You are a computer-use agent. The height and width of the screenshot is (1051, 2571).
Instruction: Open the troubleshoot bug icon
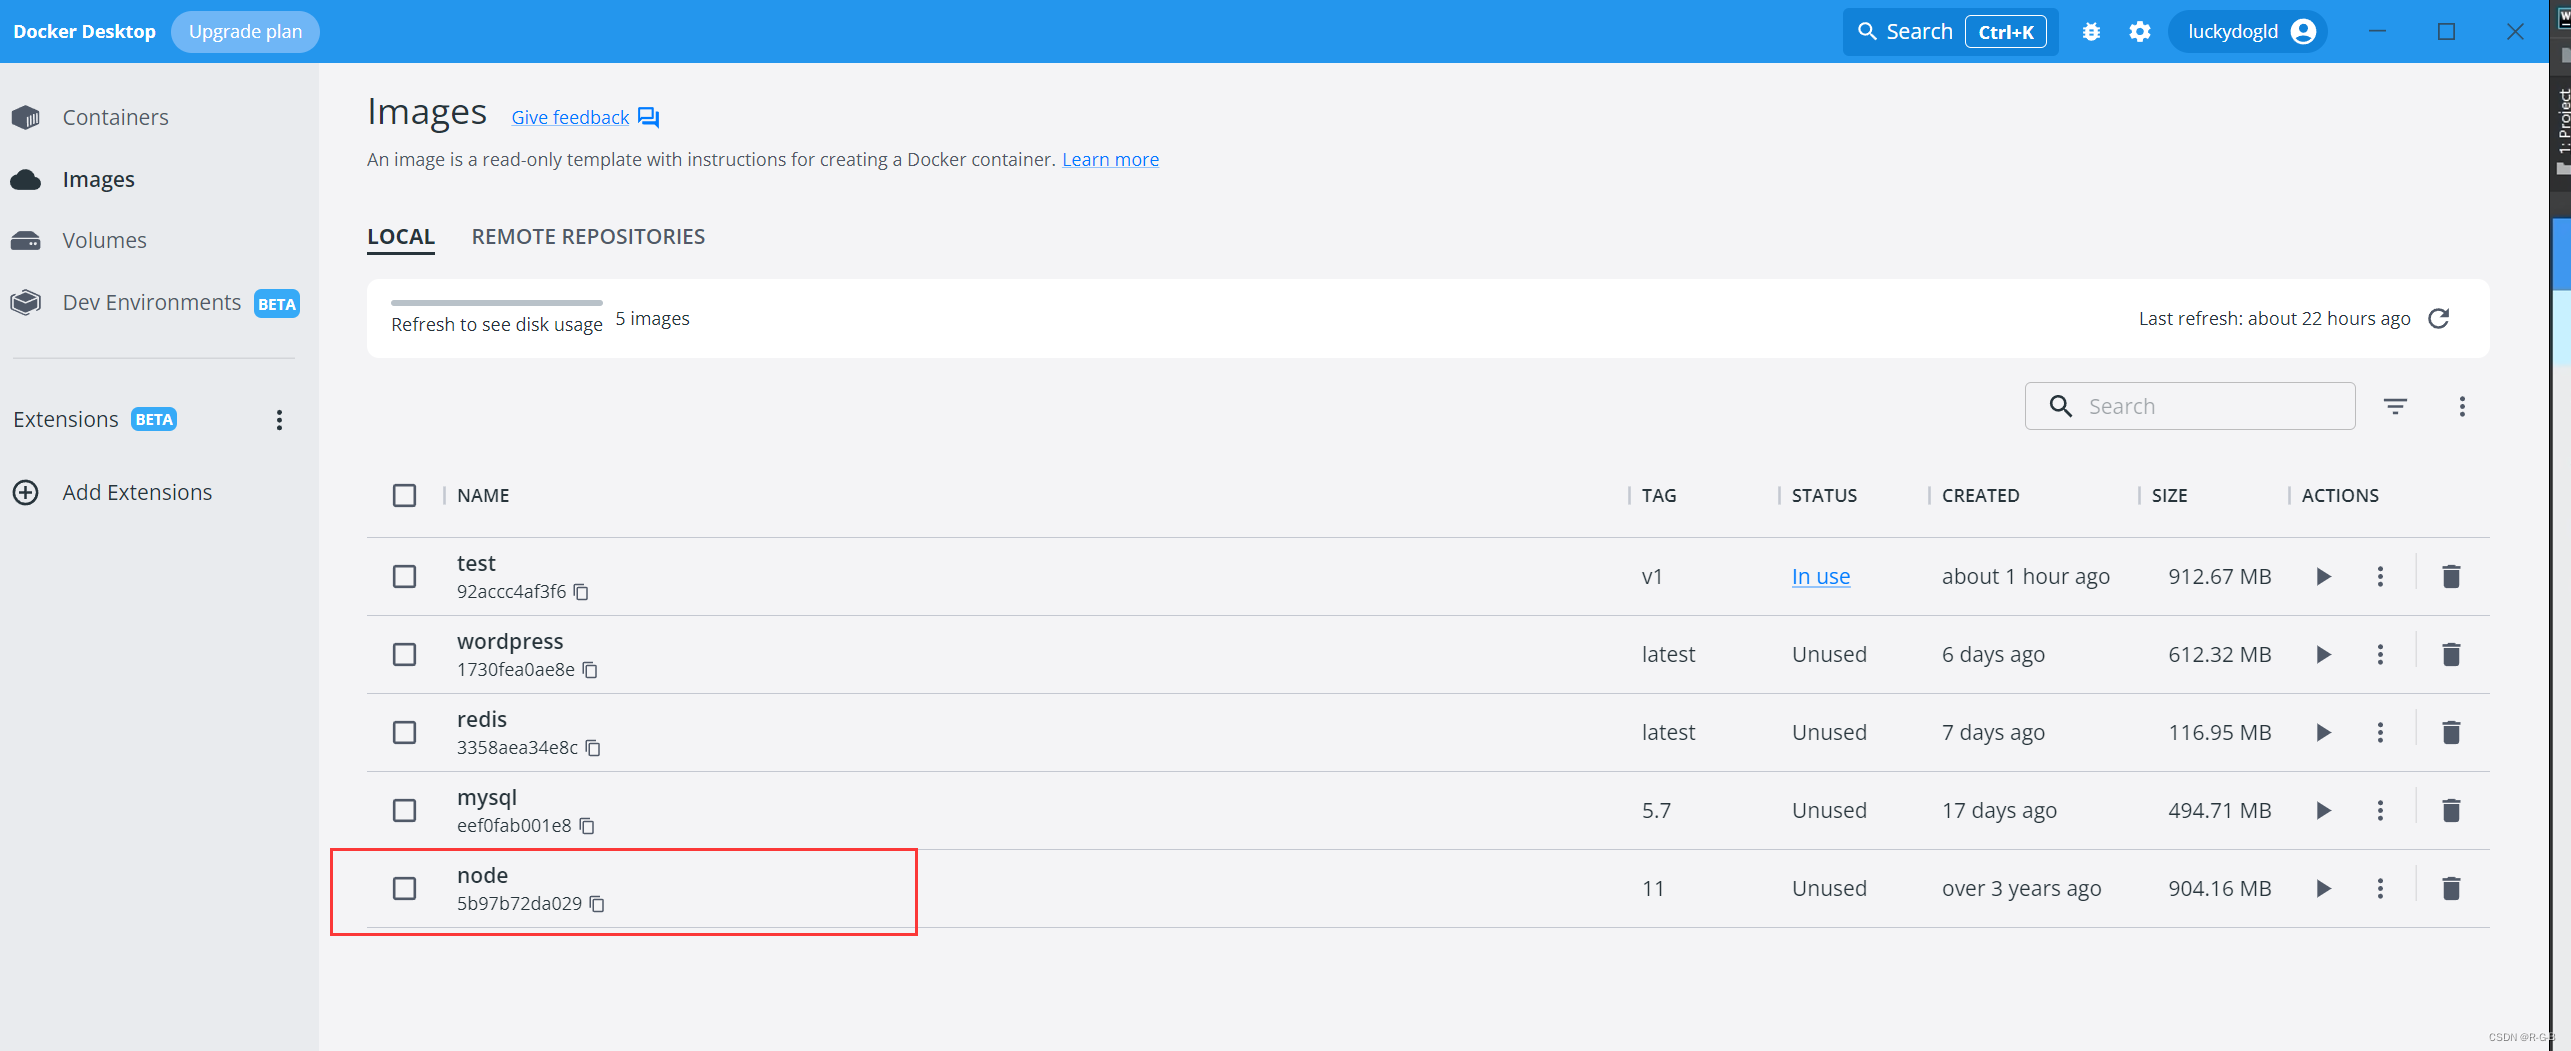coord(2091,32)
